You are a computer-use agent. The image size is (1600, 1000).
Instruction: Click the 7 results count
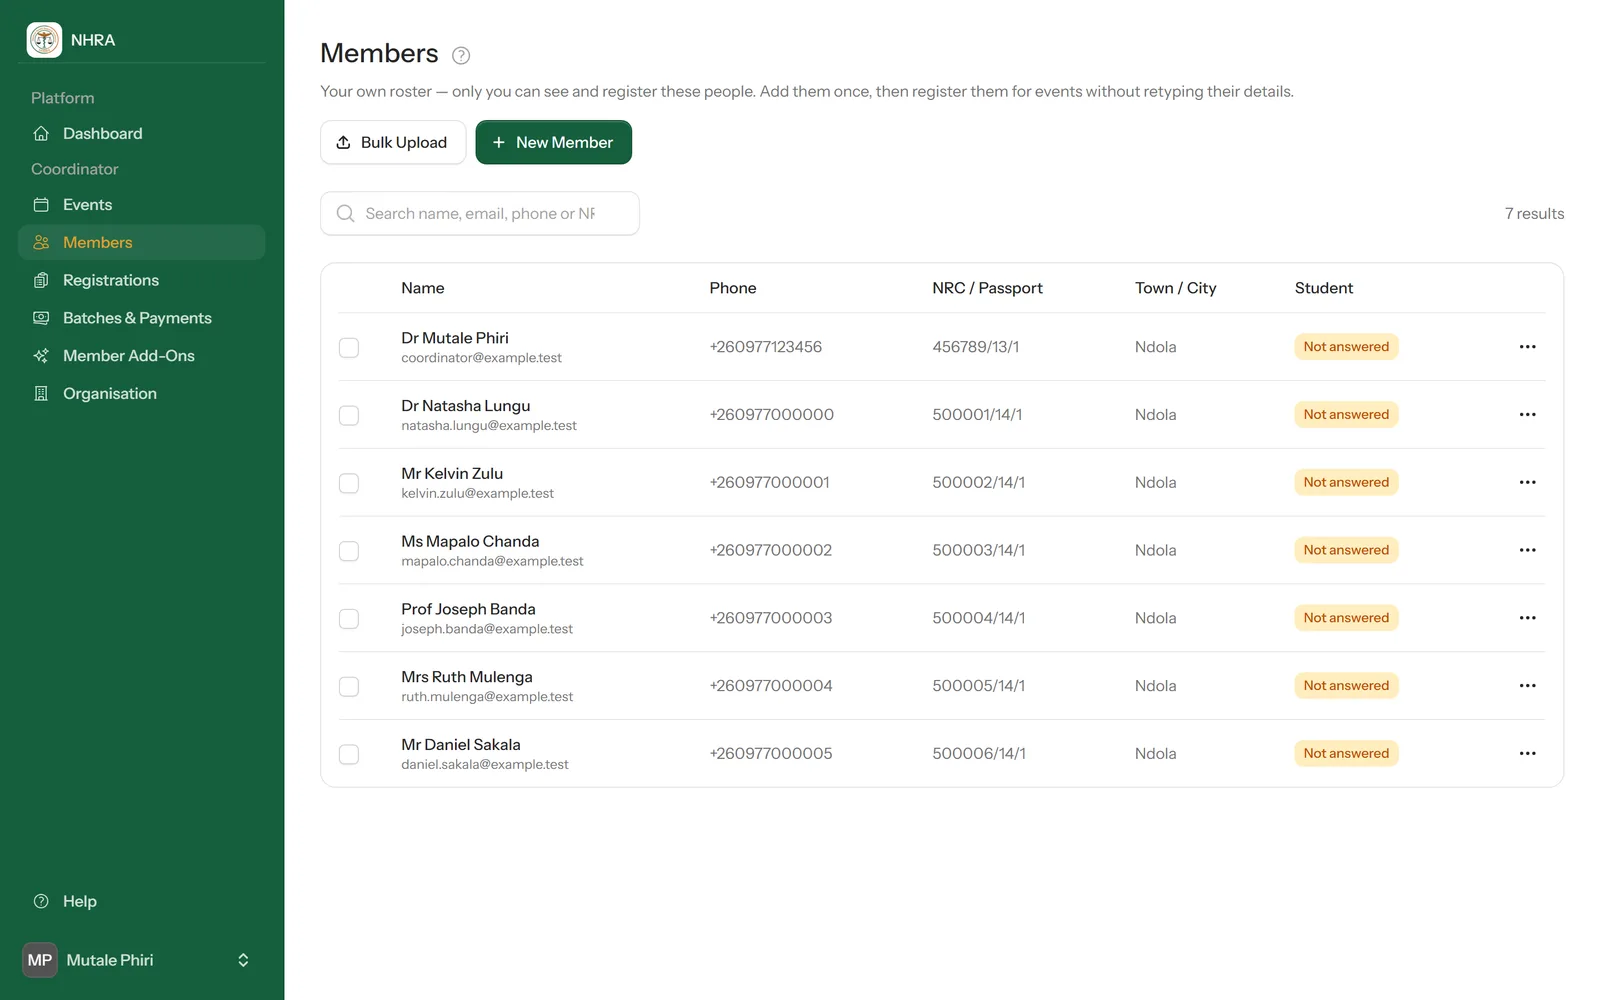point(1534,214)
